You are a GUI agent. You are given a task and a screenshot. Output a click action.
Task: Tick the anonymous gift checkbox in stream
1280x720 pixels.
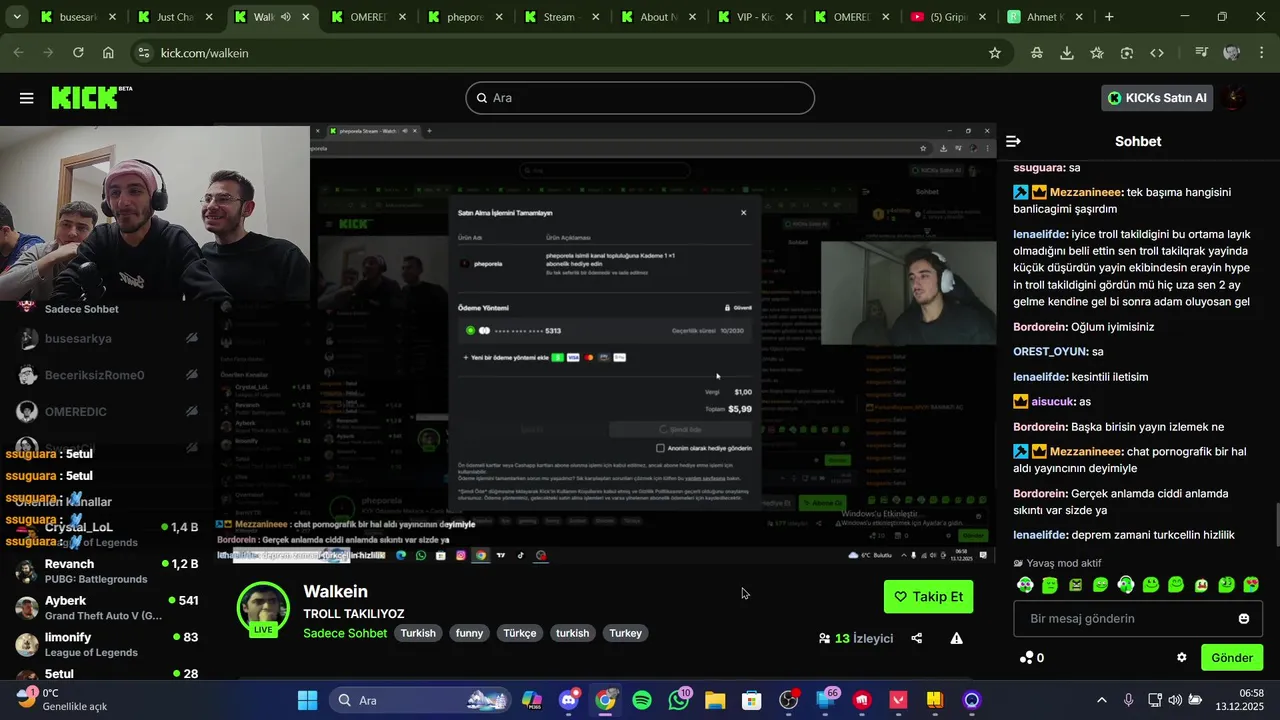point(660,448)
